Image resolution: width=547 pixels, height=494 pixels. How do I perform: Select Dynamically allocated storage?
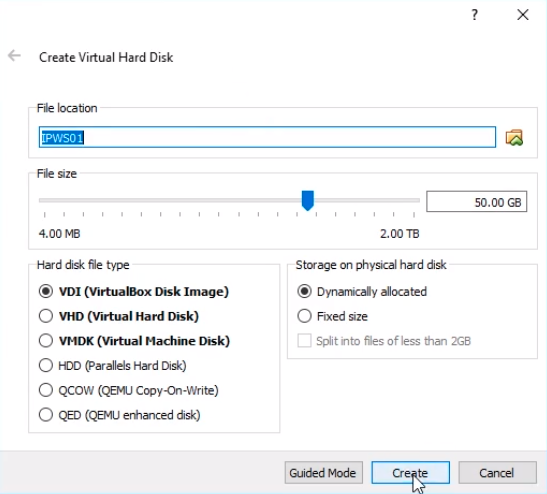[362, 291]
